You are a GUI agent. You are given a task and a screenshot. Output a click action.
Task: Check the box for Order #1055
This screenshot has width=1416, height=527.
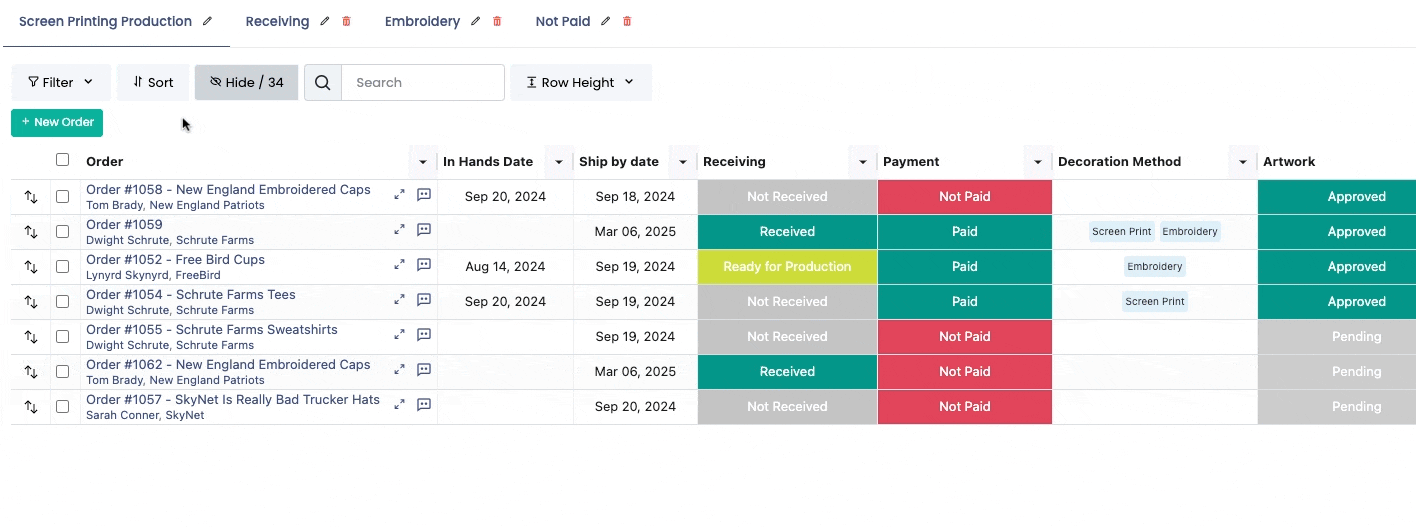[63, 337]
